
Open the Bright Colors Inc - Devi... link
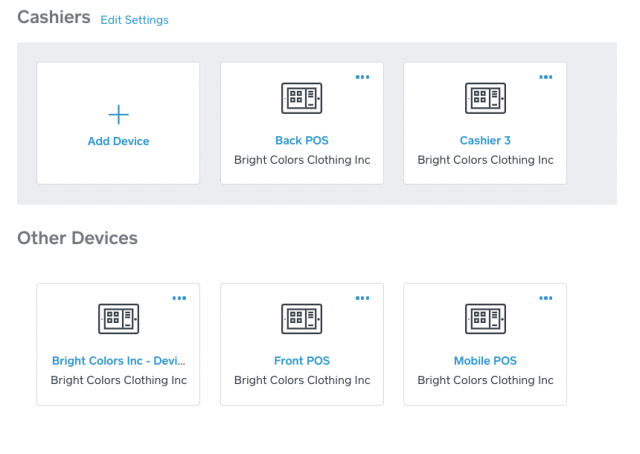point(118,361)
